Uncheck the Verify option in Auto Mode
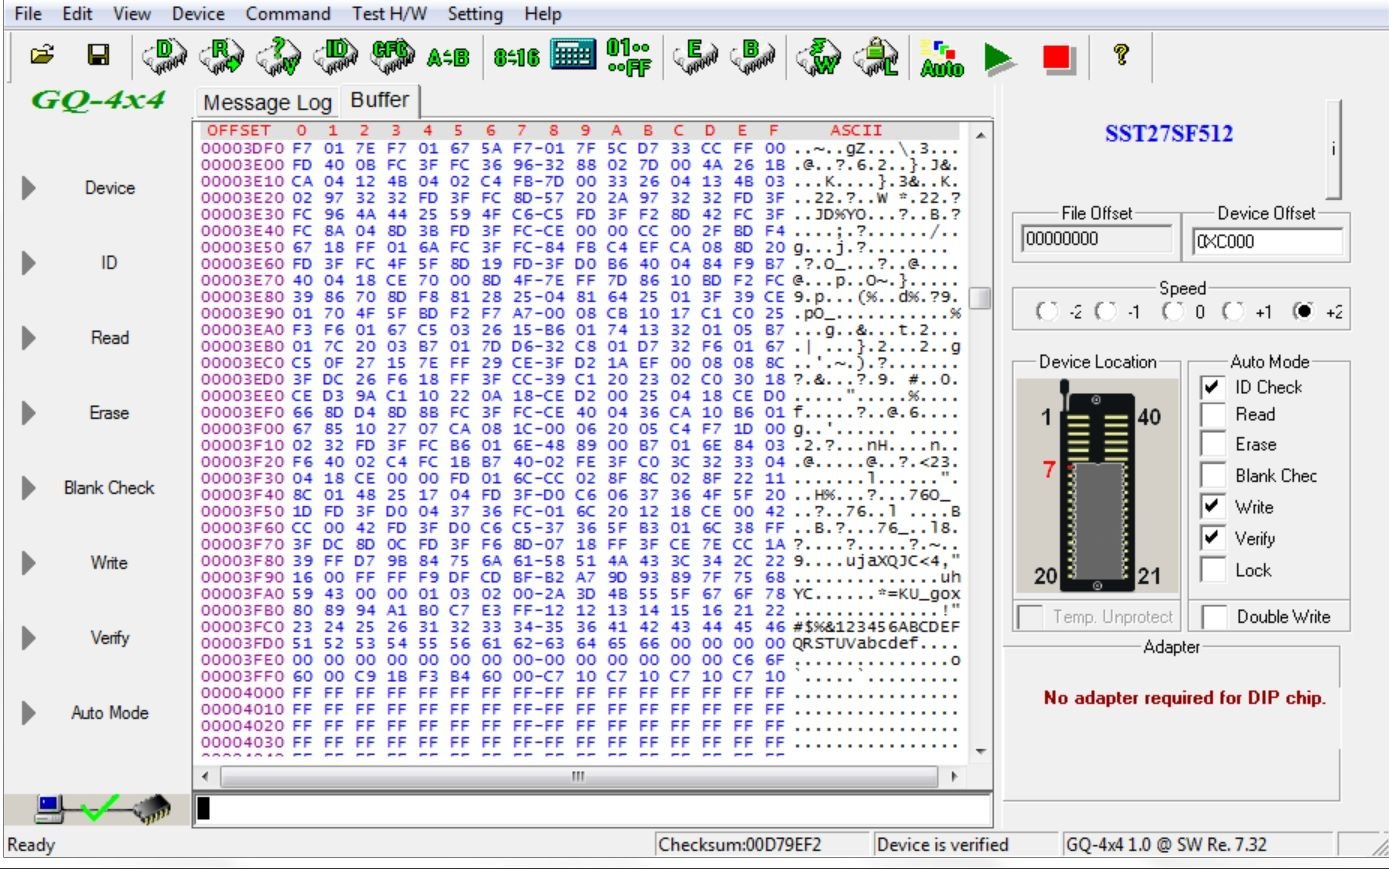The width and height of the screenshot is (1389, 869). click(1213, 538)
